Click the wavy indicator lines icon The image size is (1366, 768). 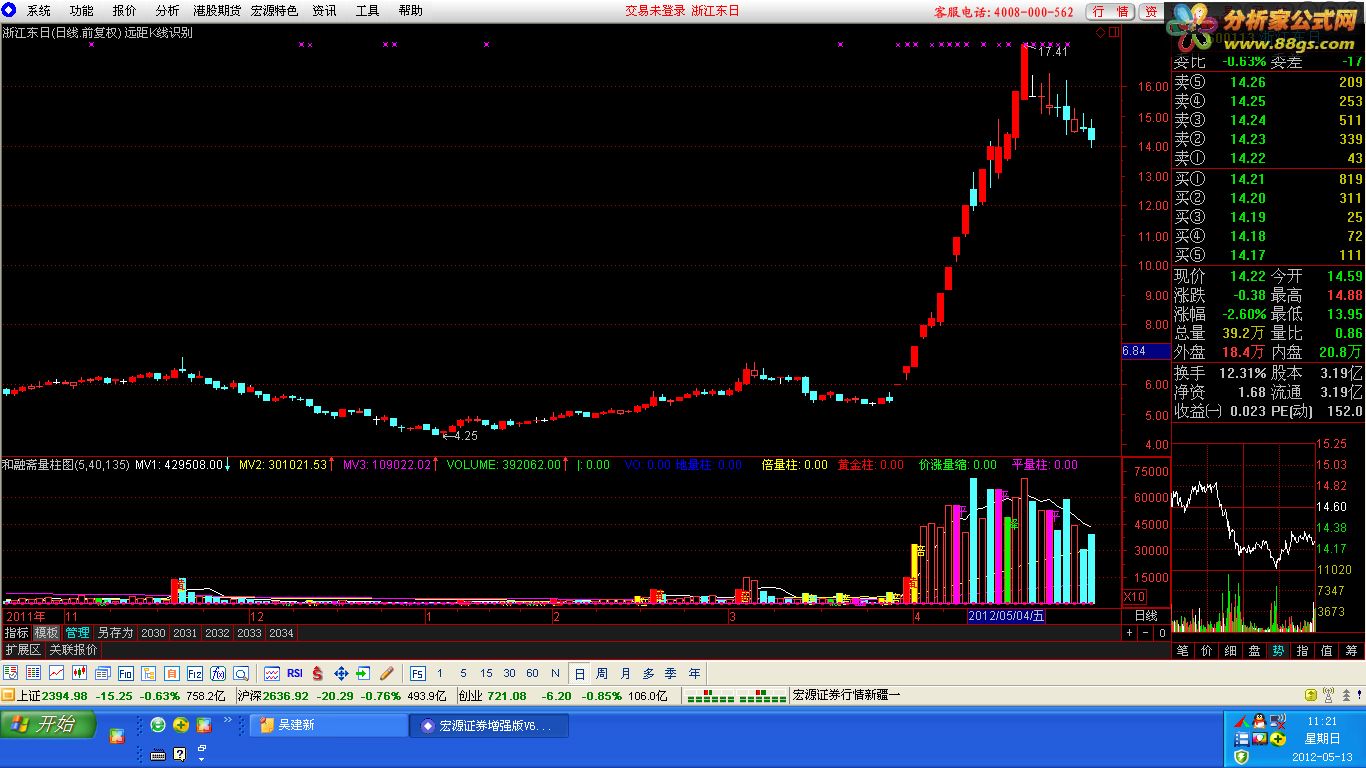(x=272, y=673)
